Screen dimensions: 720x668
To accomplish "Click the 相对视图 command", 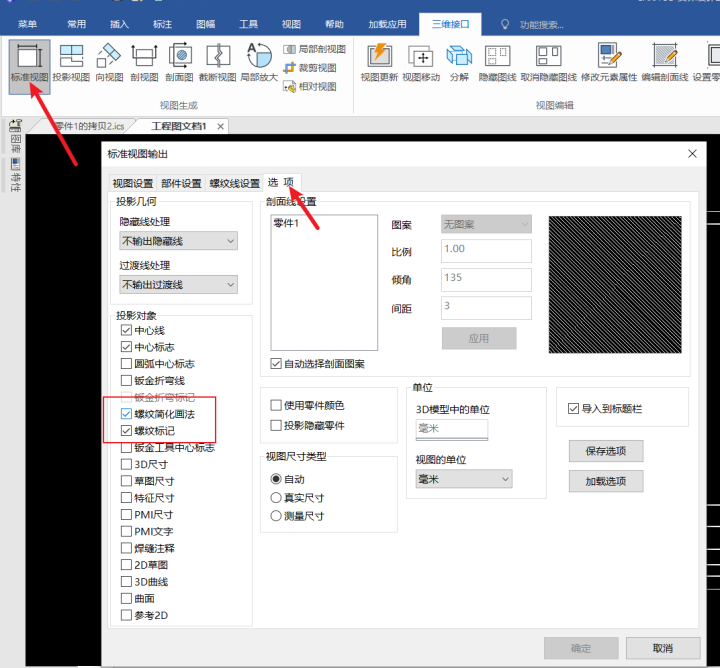I will pyautogui.click(x=310, y=86).
